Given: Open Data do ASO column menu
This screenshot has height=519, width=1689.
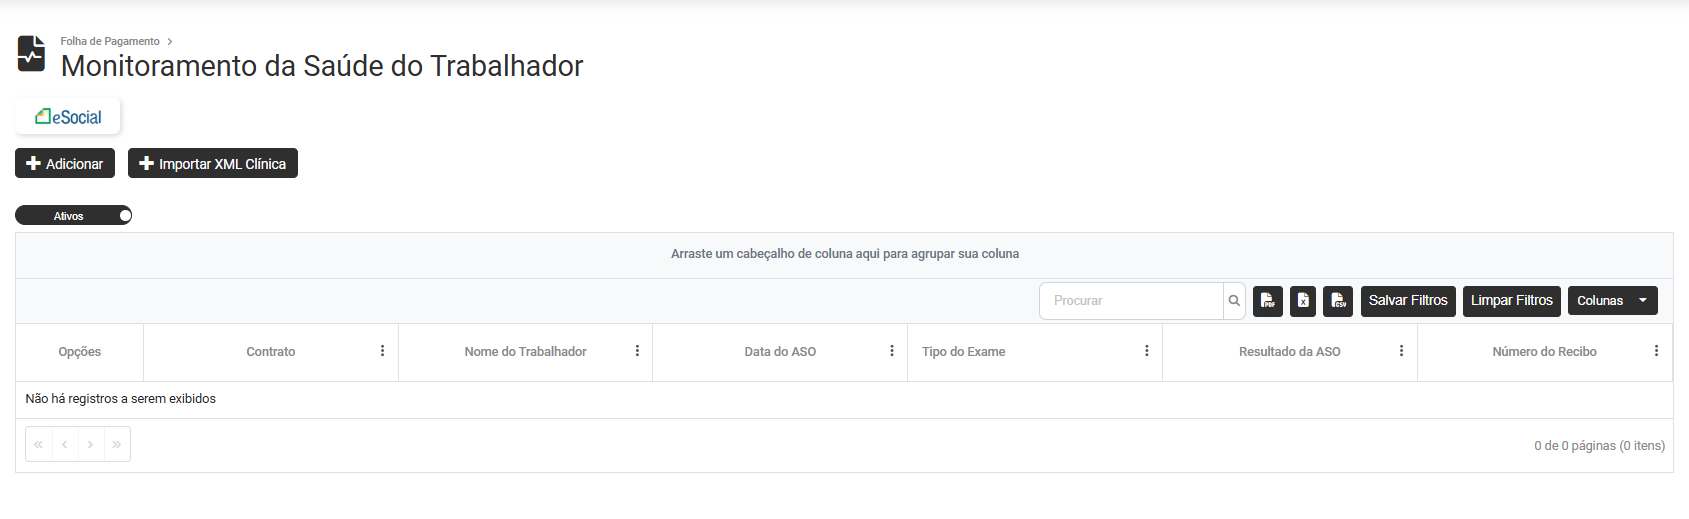Looking at the screenshot, I should point(892,351).
